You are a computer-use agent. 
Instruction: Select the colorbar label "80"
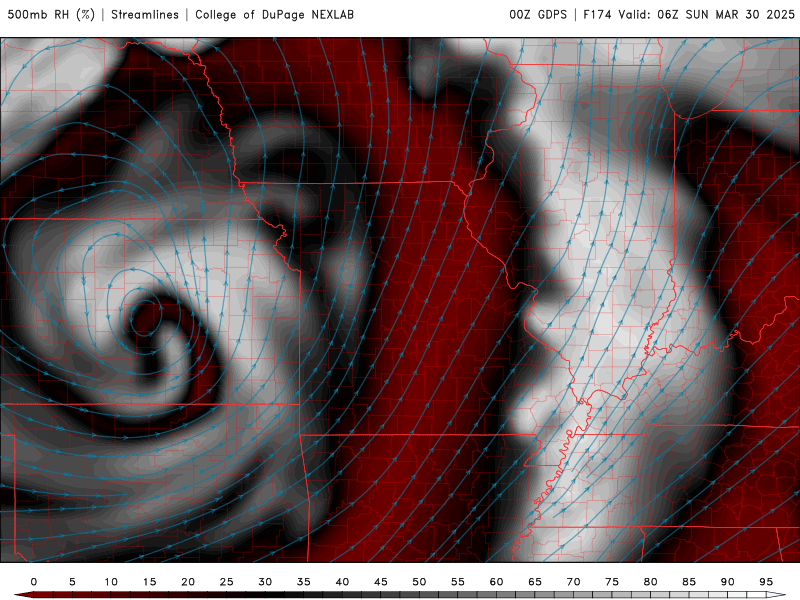click(651, 582)
